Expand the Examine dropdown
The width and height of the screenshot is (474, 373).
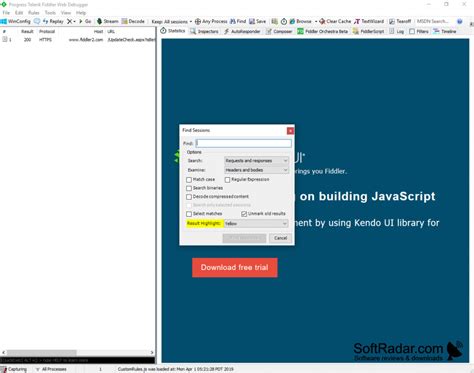pyautogui.click(x=256, y=170)
